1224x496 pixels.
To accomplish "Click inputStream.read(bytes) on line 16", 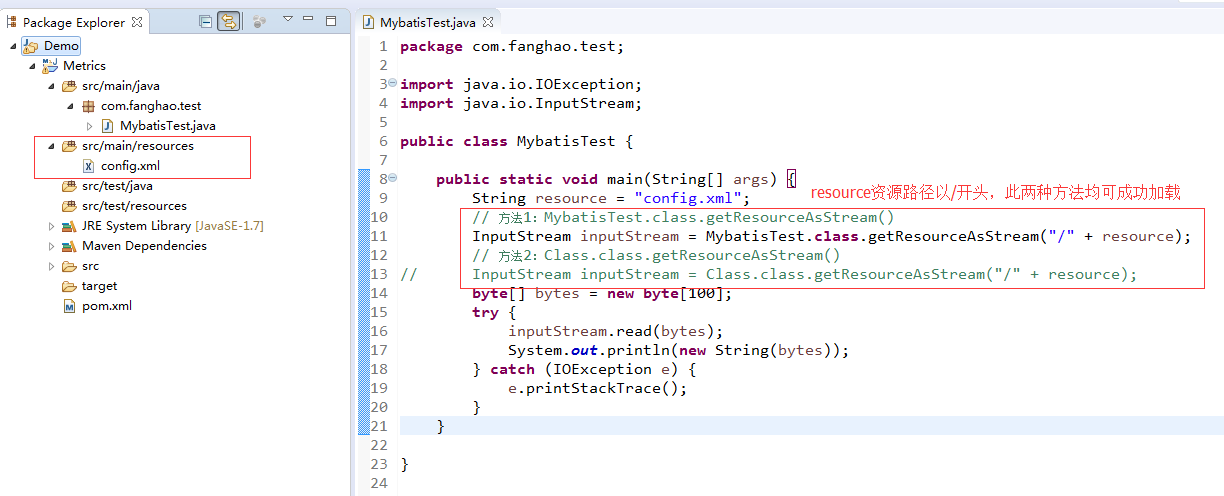I will [615, 331].
